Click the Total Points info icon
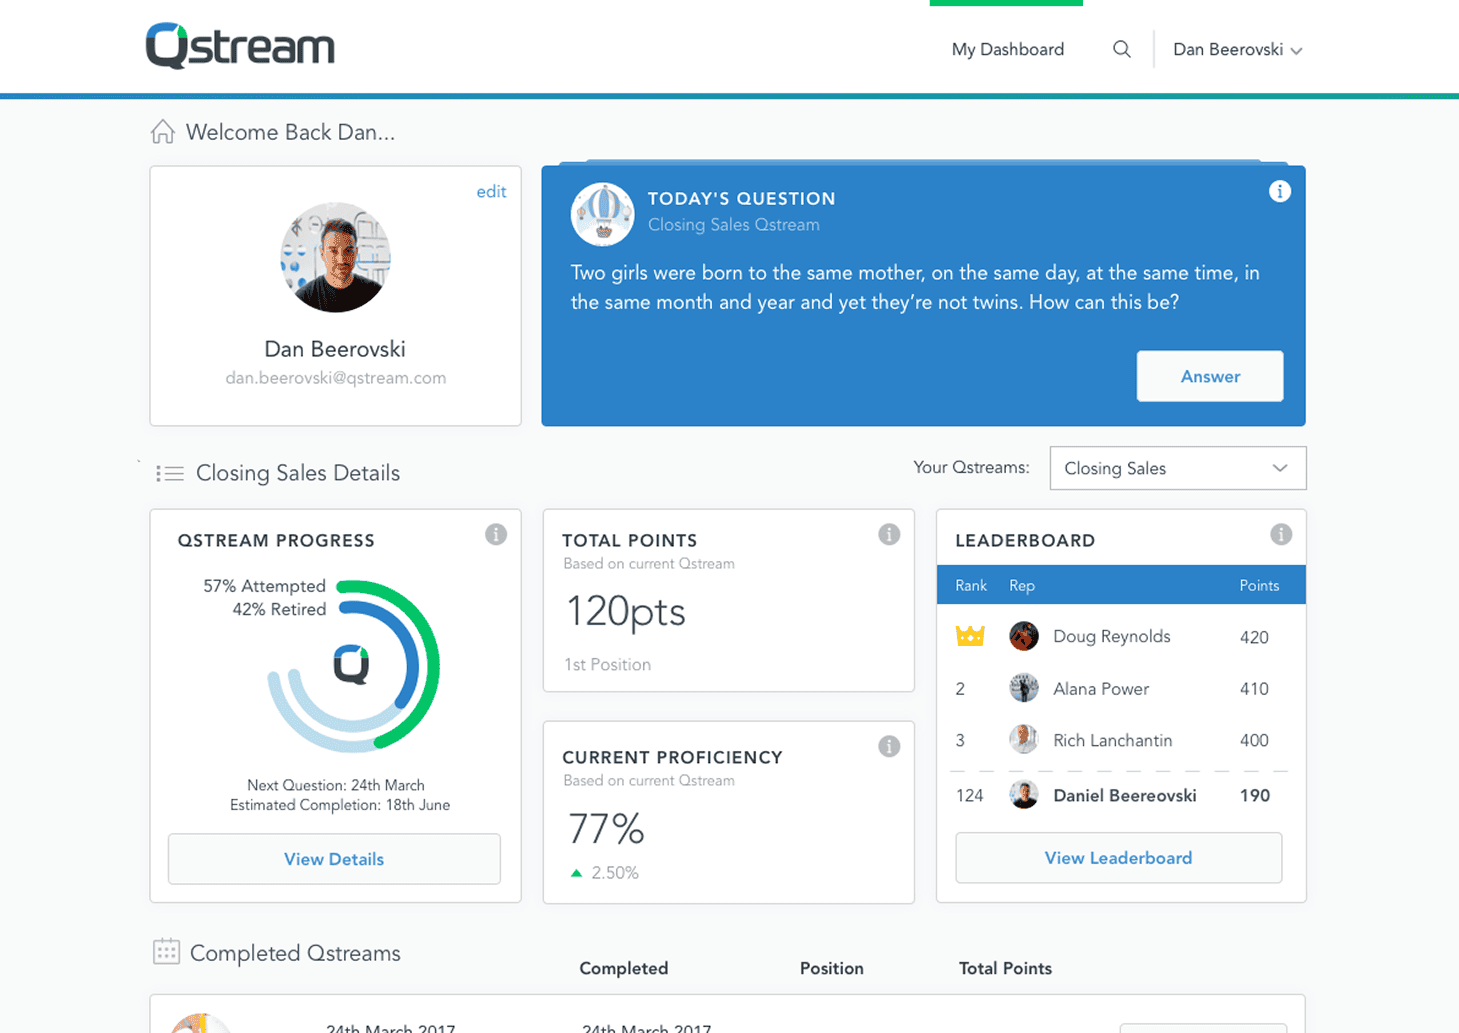1459x1033 pixels. coord(889,534)
